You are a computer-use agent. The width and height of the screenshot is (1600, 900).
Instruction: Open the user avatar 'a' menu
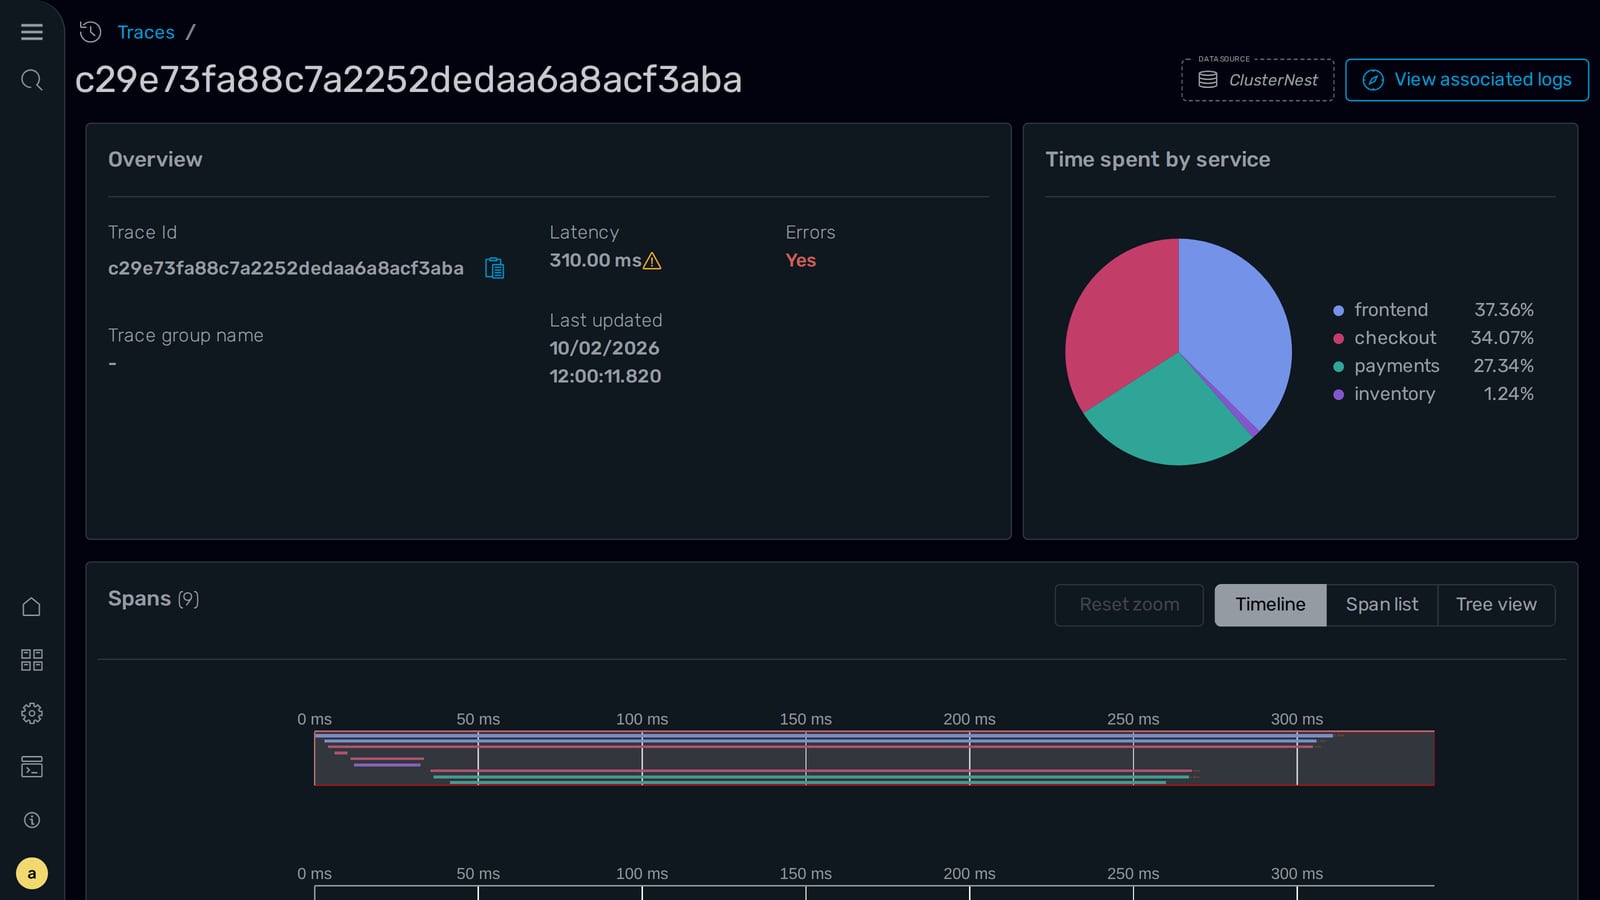coord(32,873)
